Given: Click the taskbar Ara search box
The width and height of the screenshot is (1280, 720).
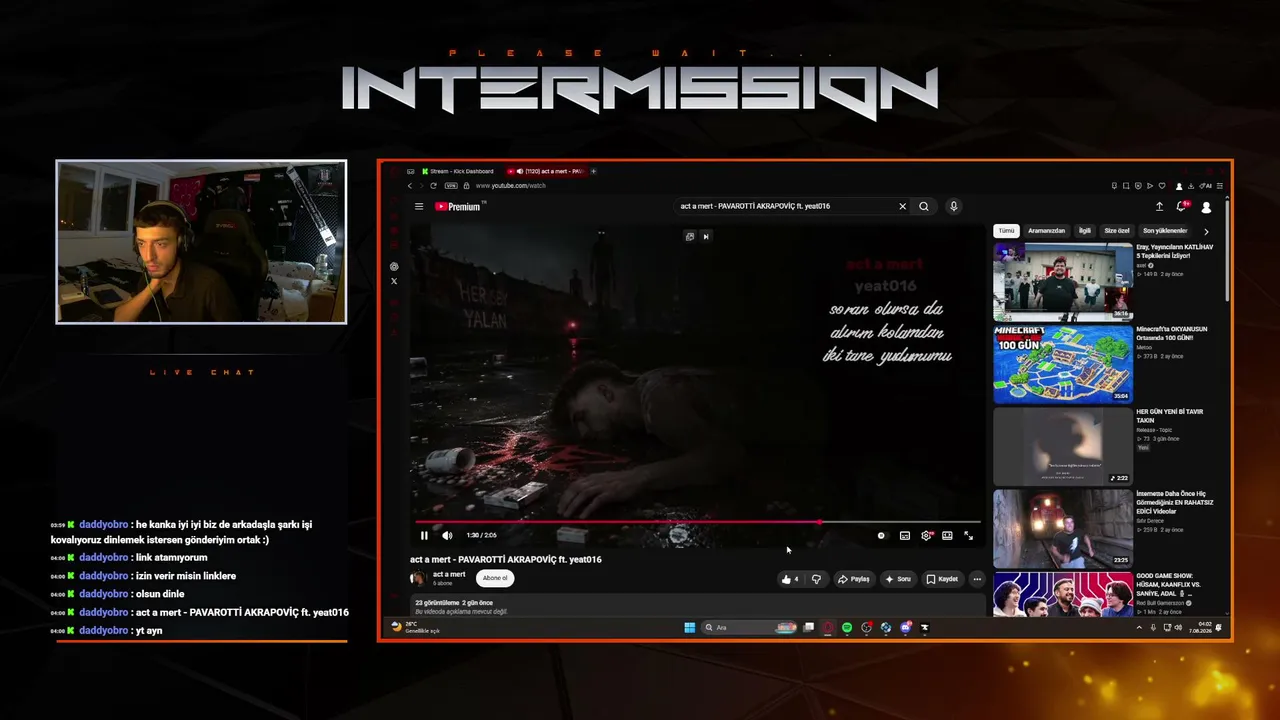Looking at the screenshot, I should point(750,628).
